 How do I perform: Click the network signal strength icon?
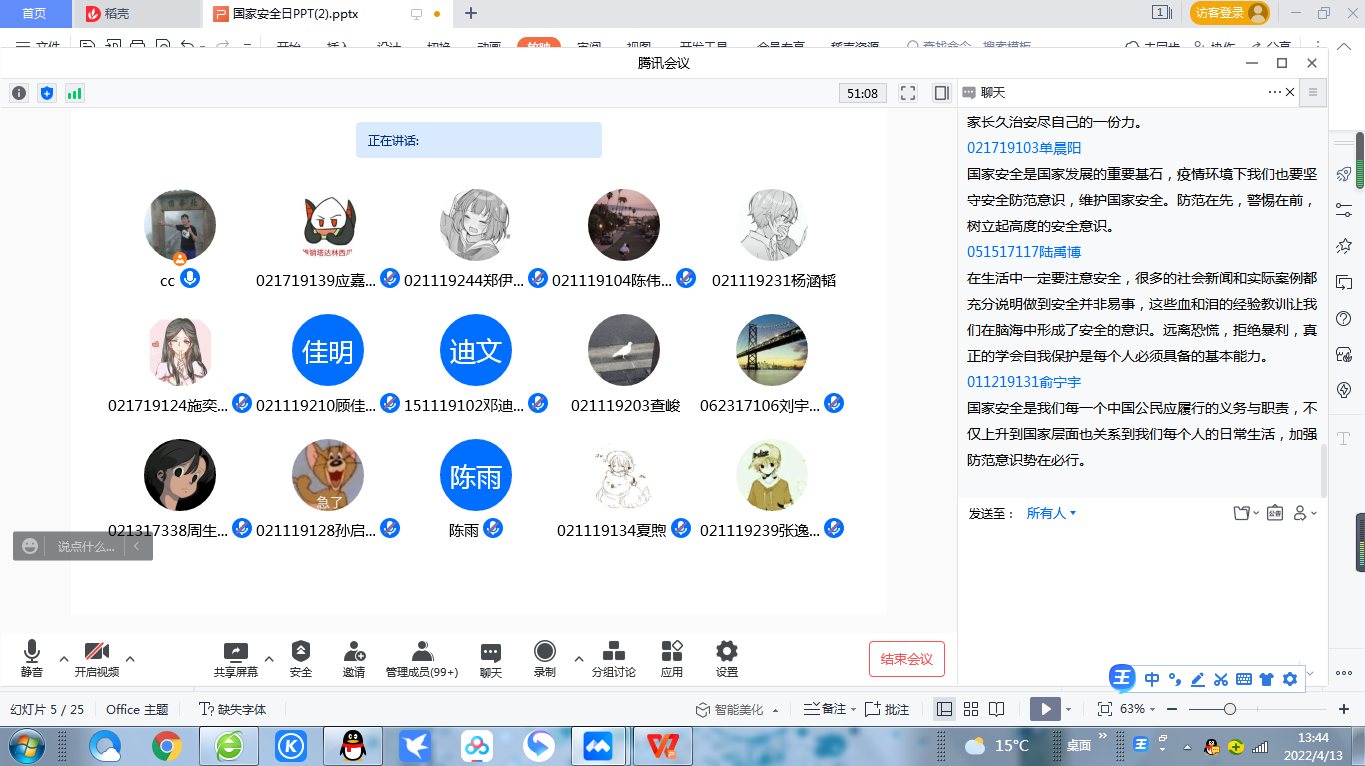[x=75, y=93]
